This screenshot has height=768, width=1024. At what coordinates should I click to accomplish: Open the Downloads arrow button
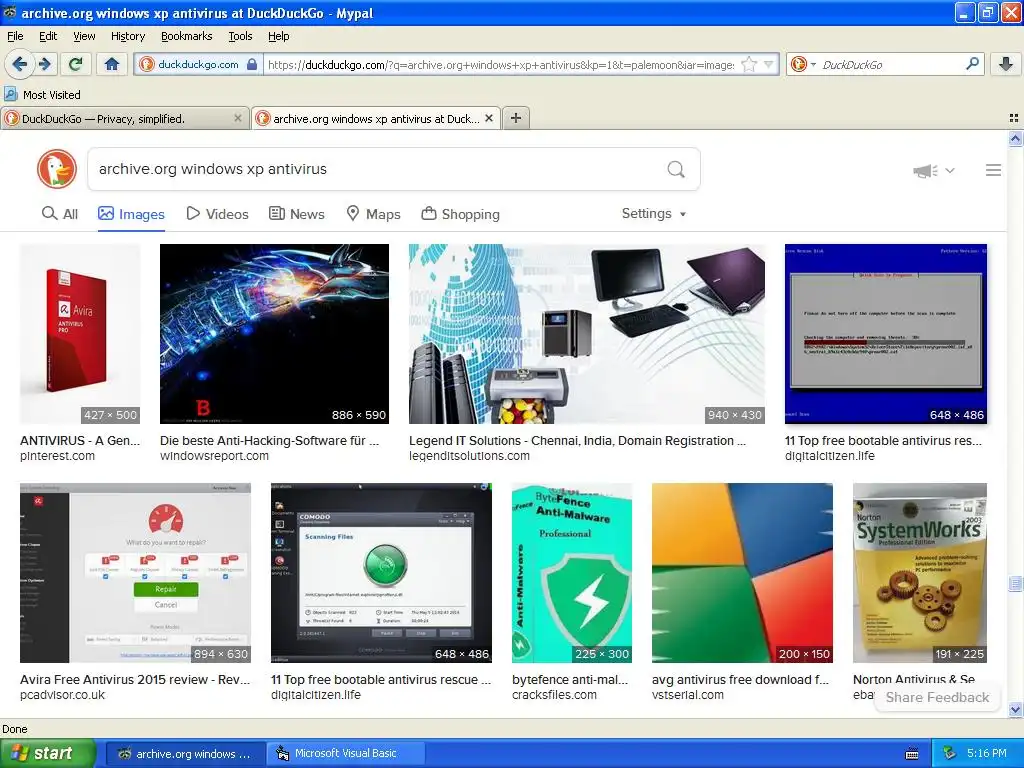[x=1006, y=64]
